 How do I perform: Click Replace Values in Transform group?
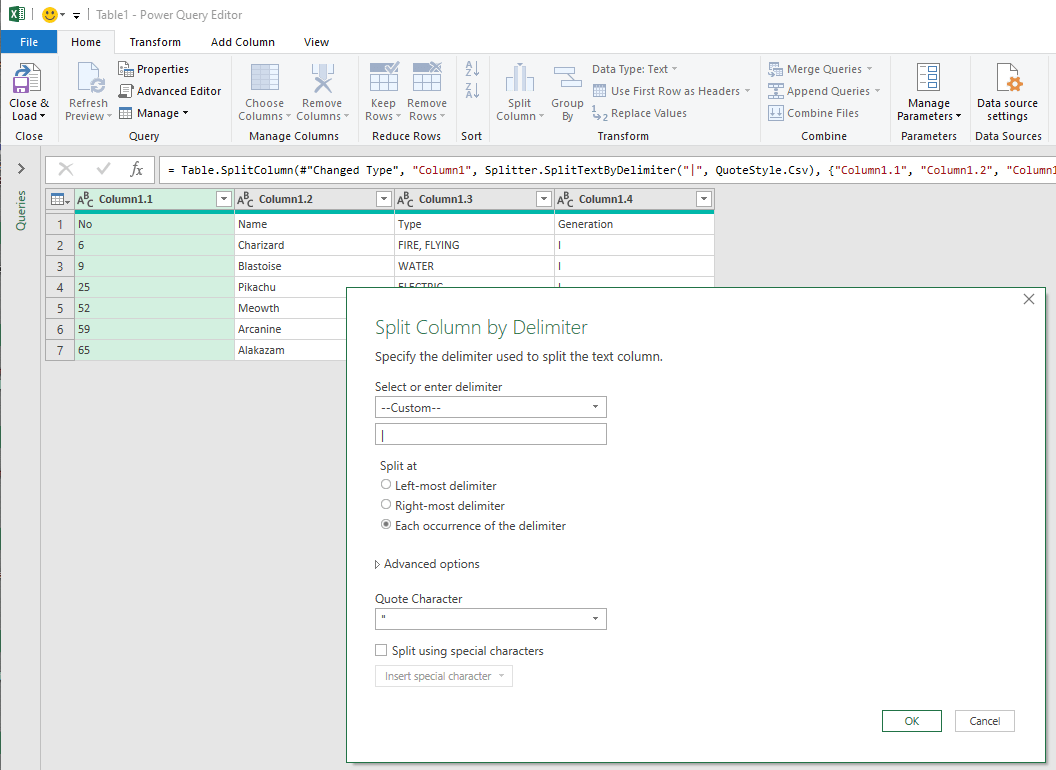point(640,113)
